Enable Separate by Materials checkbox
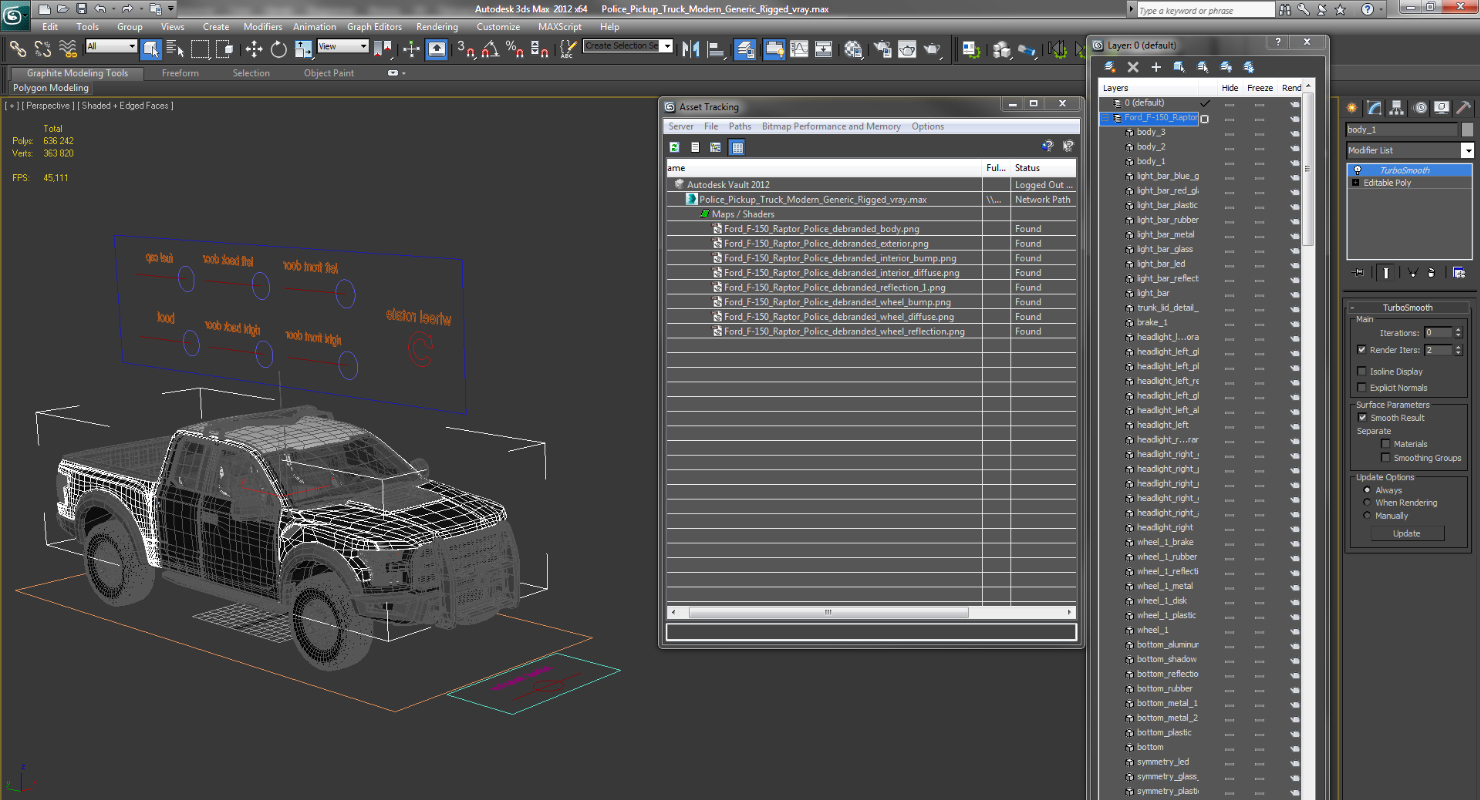This screenshot has width=1480, height=800. pyautogui.click(x=1385, y=444)
